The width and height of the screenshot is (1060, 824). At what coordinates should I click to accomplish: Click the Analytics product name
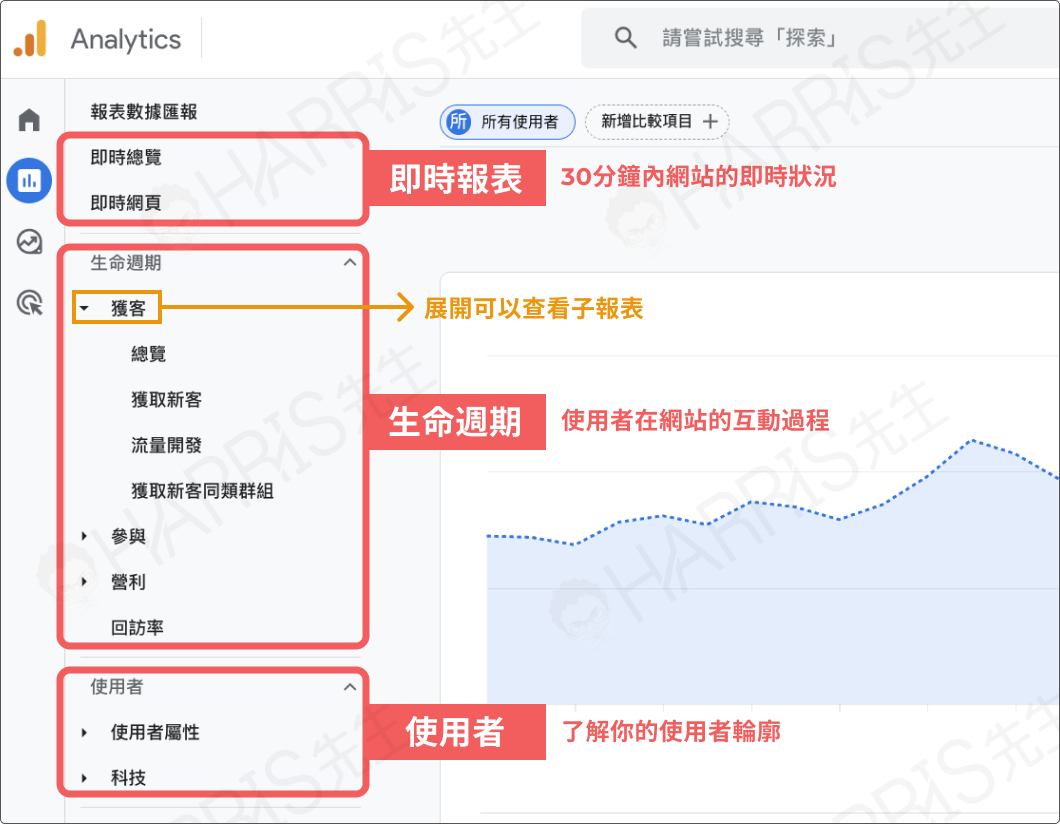(126, 39)
